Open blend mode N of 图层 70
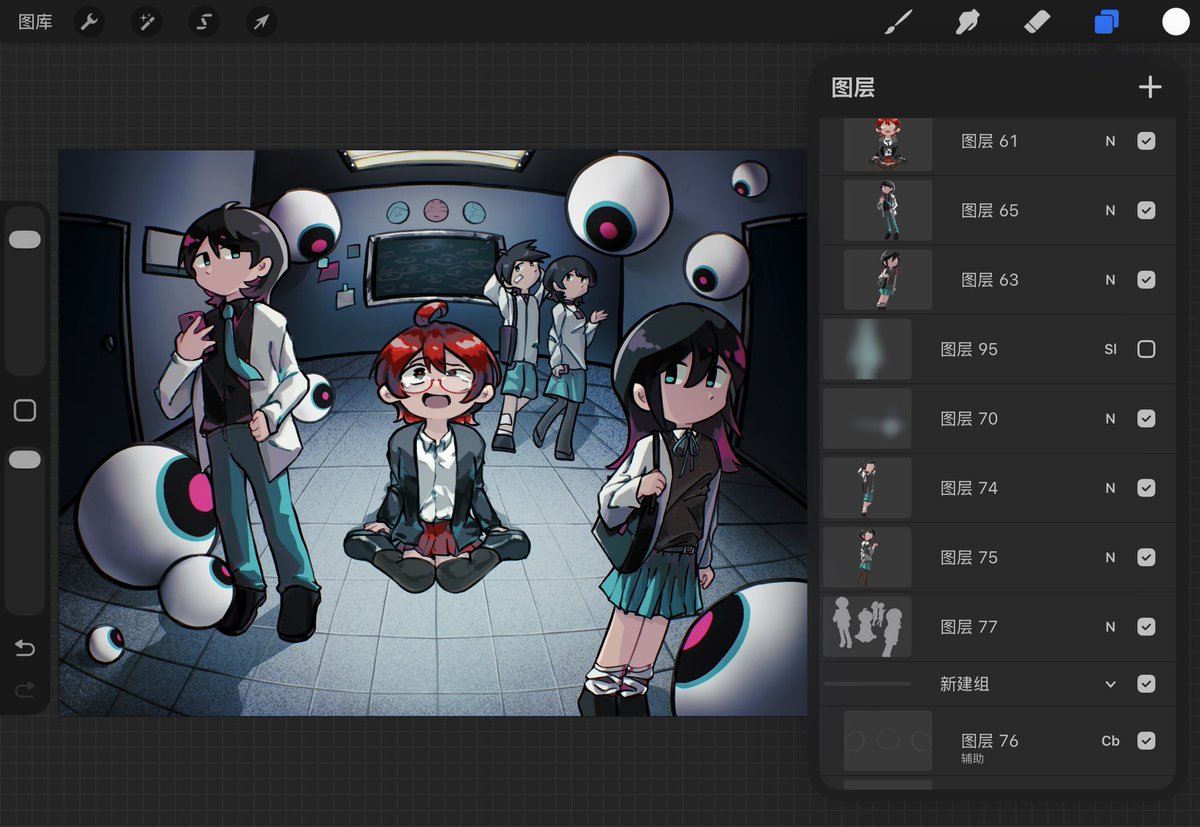The image size is (1200, 827). (1110, 419)
